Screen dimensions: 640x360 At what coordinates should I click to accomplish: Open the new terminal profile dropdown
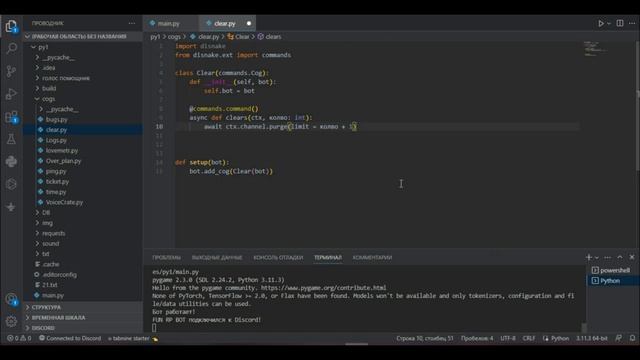pos(597,258)
